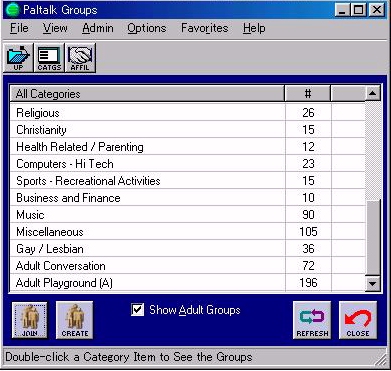This screenshot has height=371, width=391.
Task: Click the CREATE group icon button
Action: 75,320
